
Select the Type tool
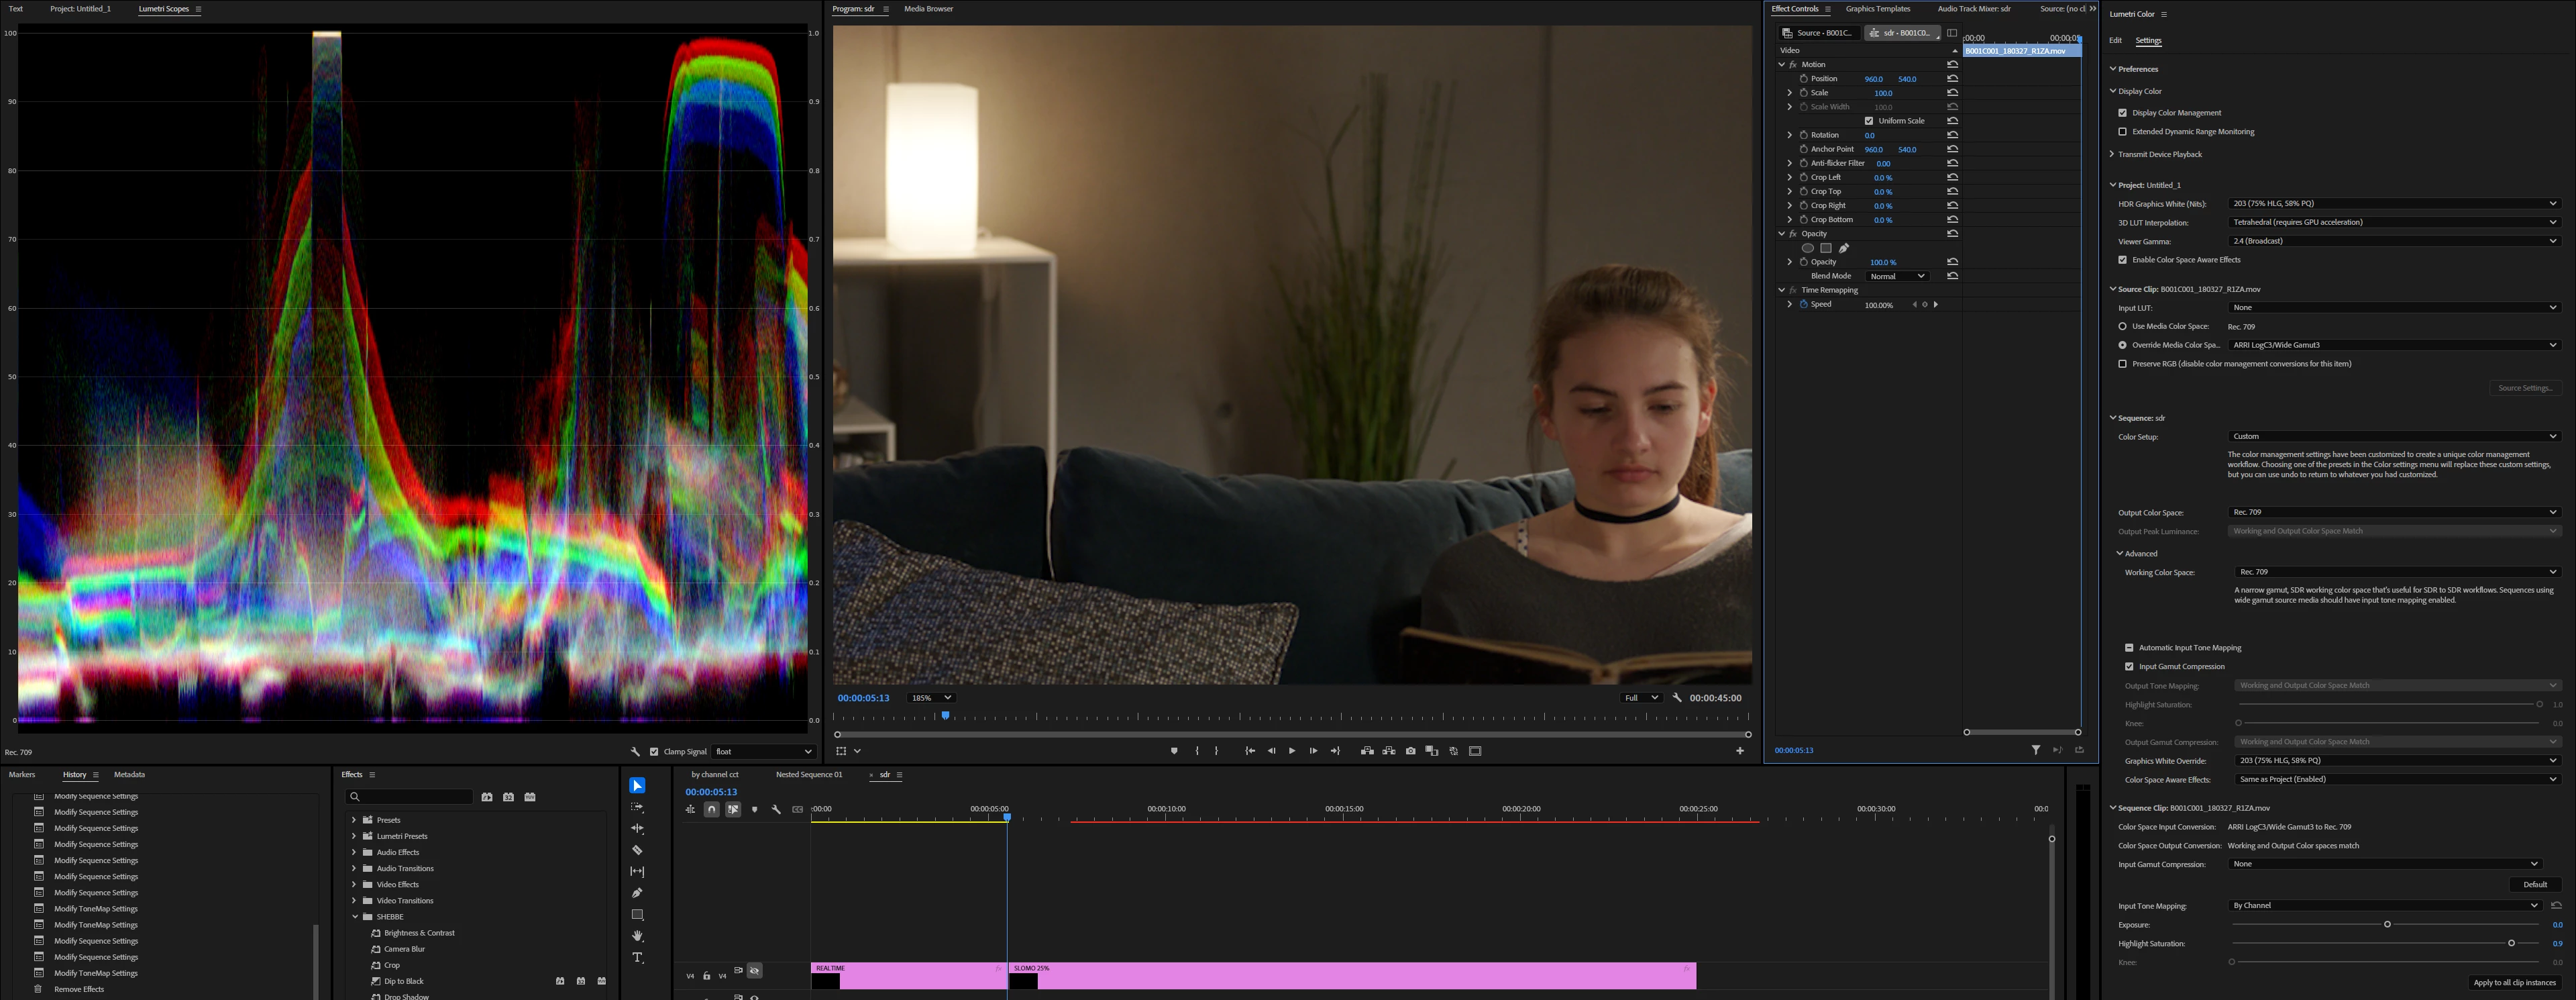637,958
